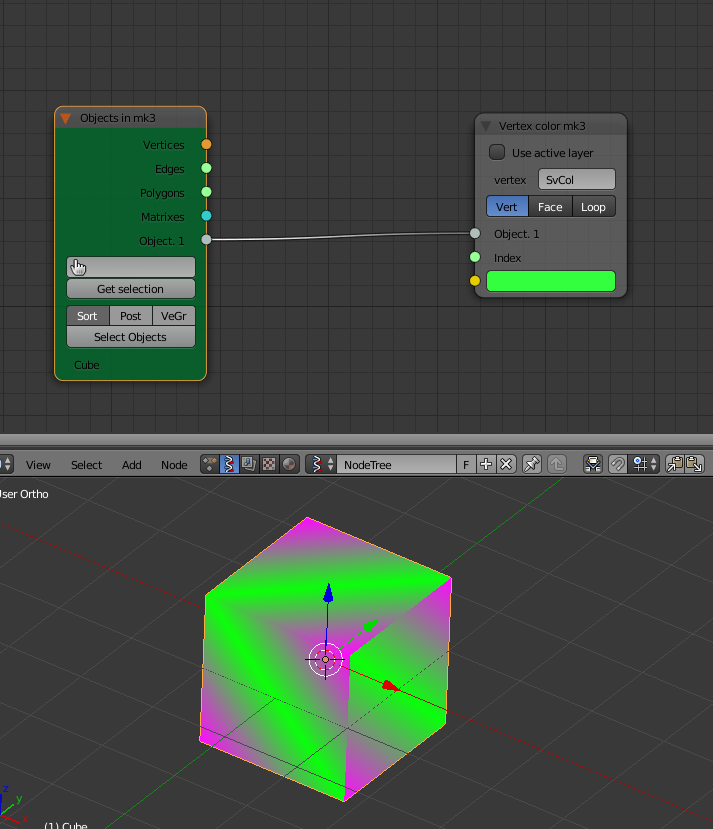Image resolution: width=713 pixels, height=829 pixels.
Task: Open the Add menu
Action: tap(132, 465)
